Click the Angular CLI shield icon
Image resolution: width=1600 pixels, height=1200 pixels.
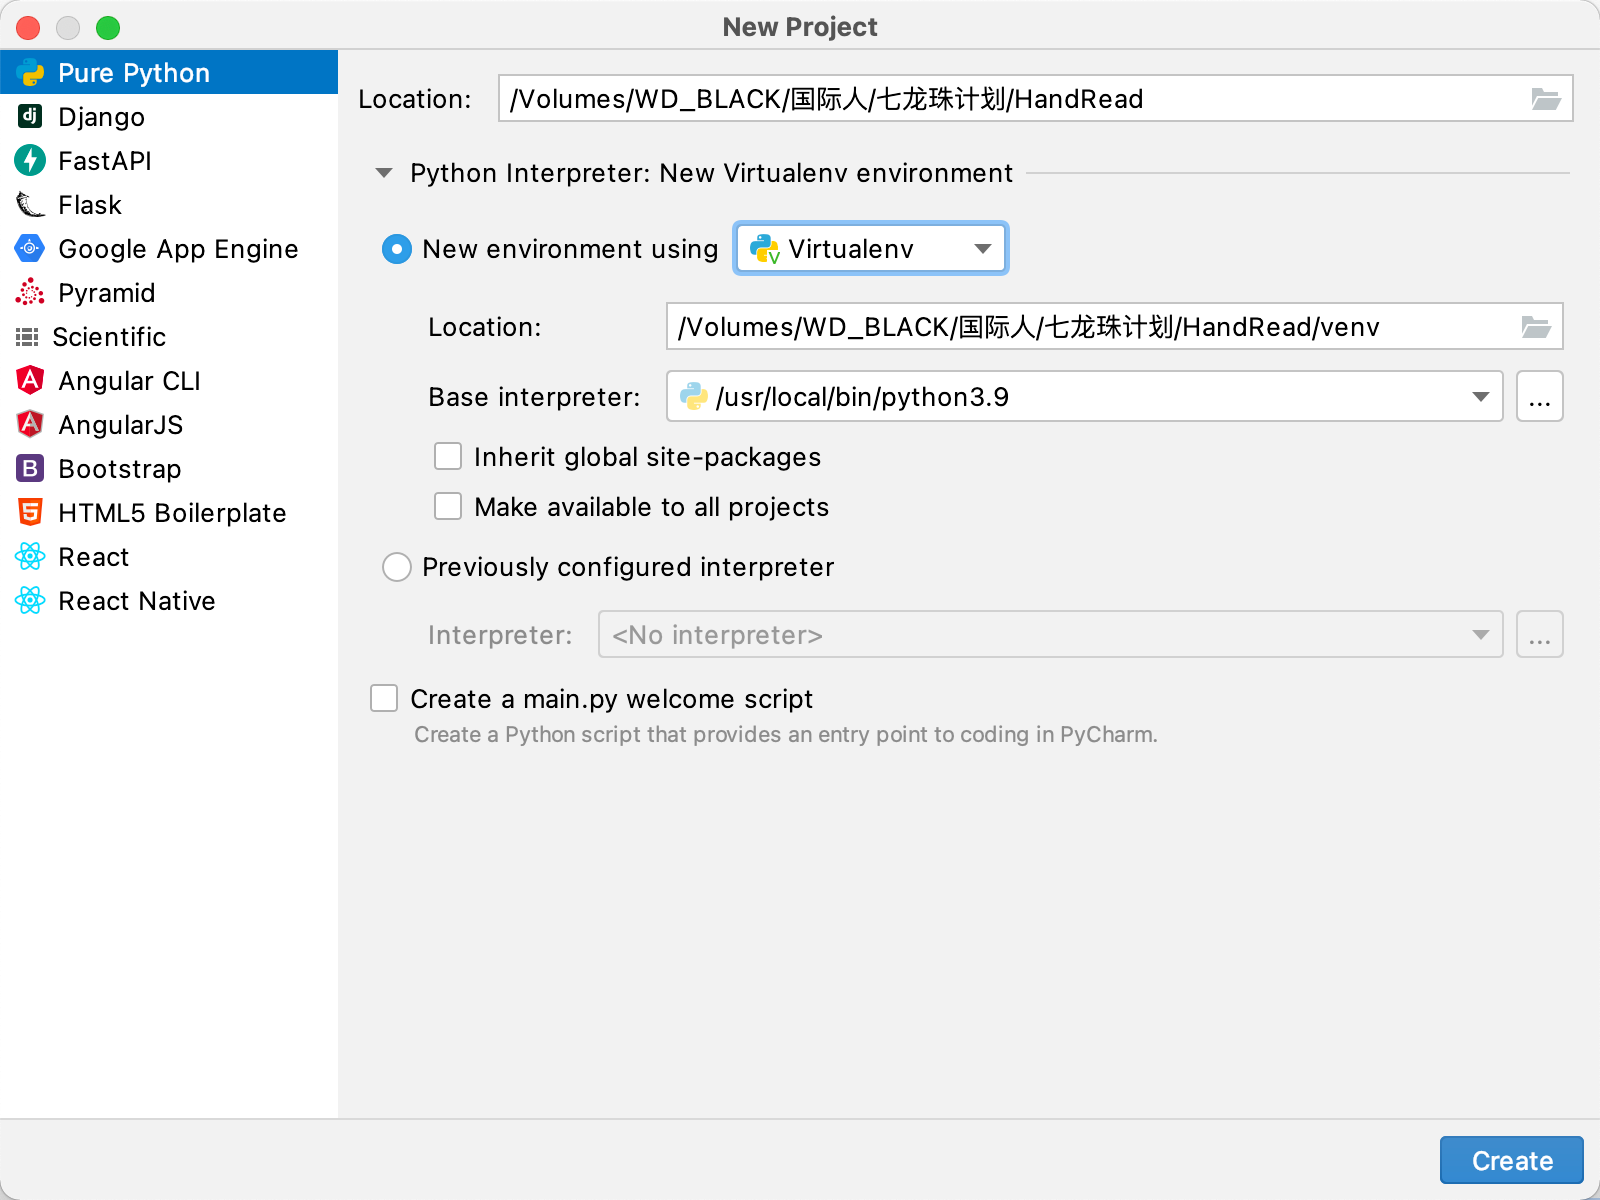tap(30, 380)
